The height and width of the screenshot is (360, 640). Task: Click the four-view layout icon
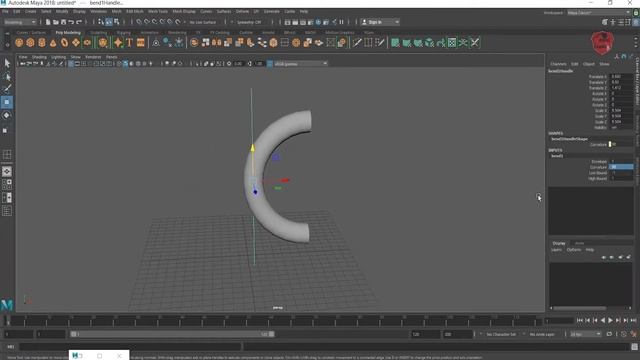(x=7, y=184)
